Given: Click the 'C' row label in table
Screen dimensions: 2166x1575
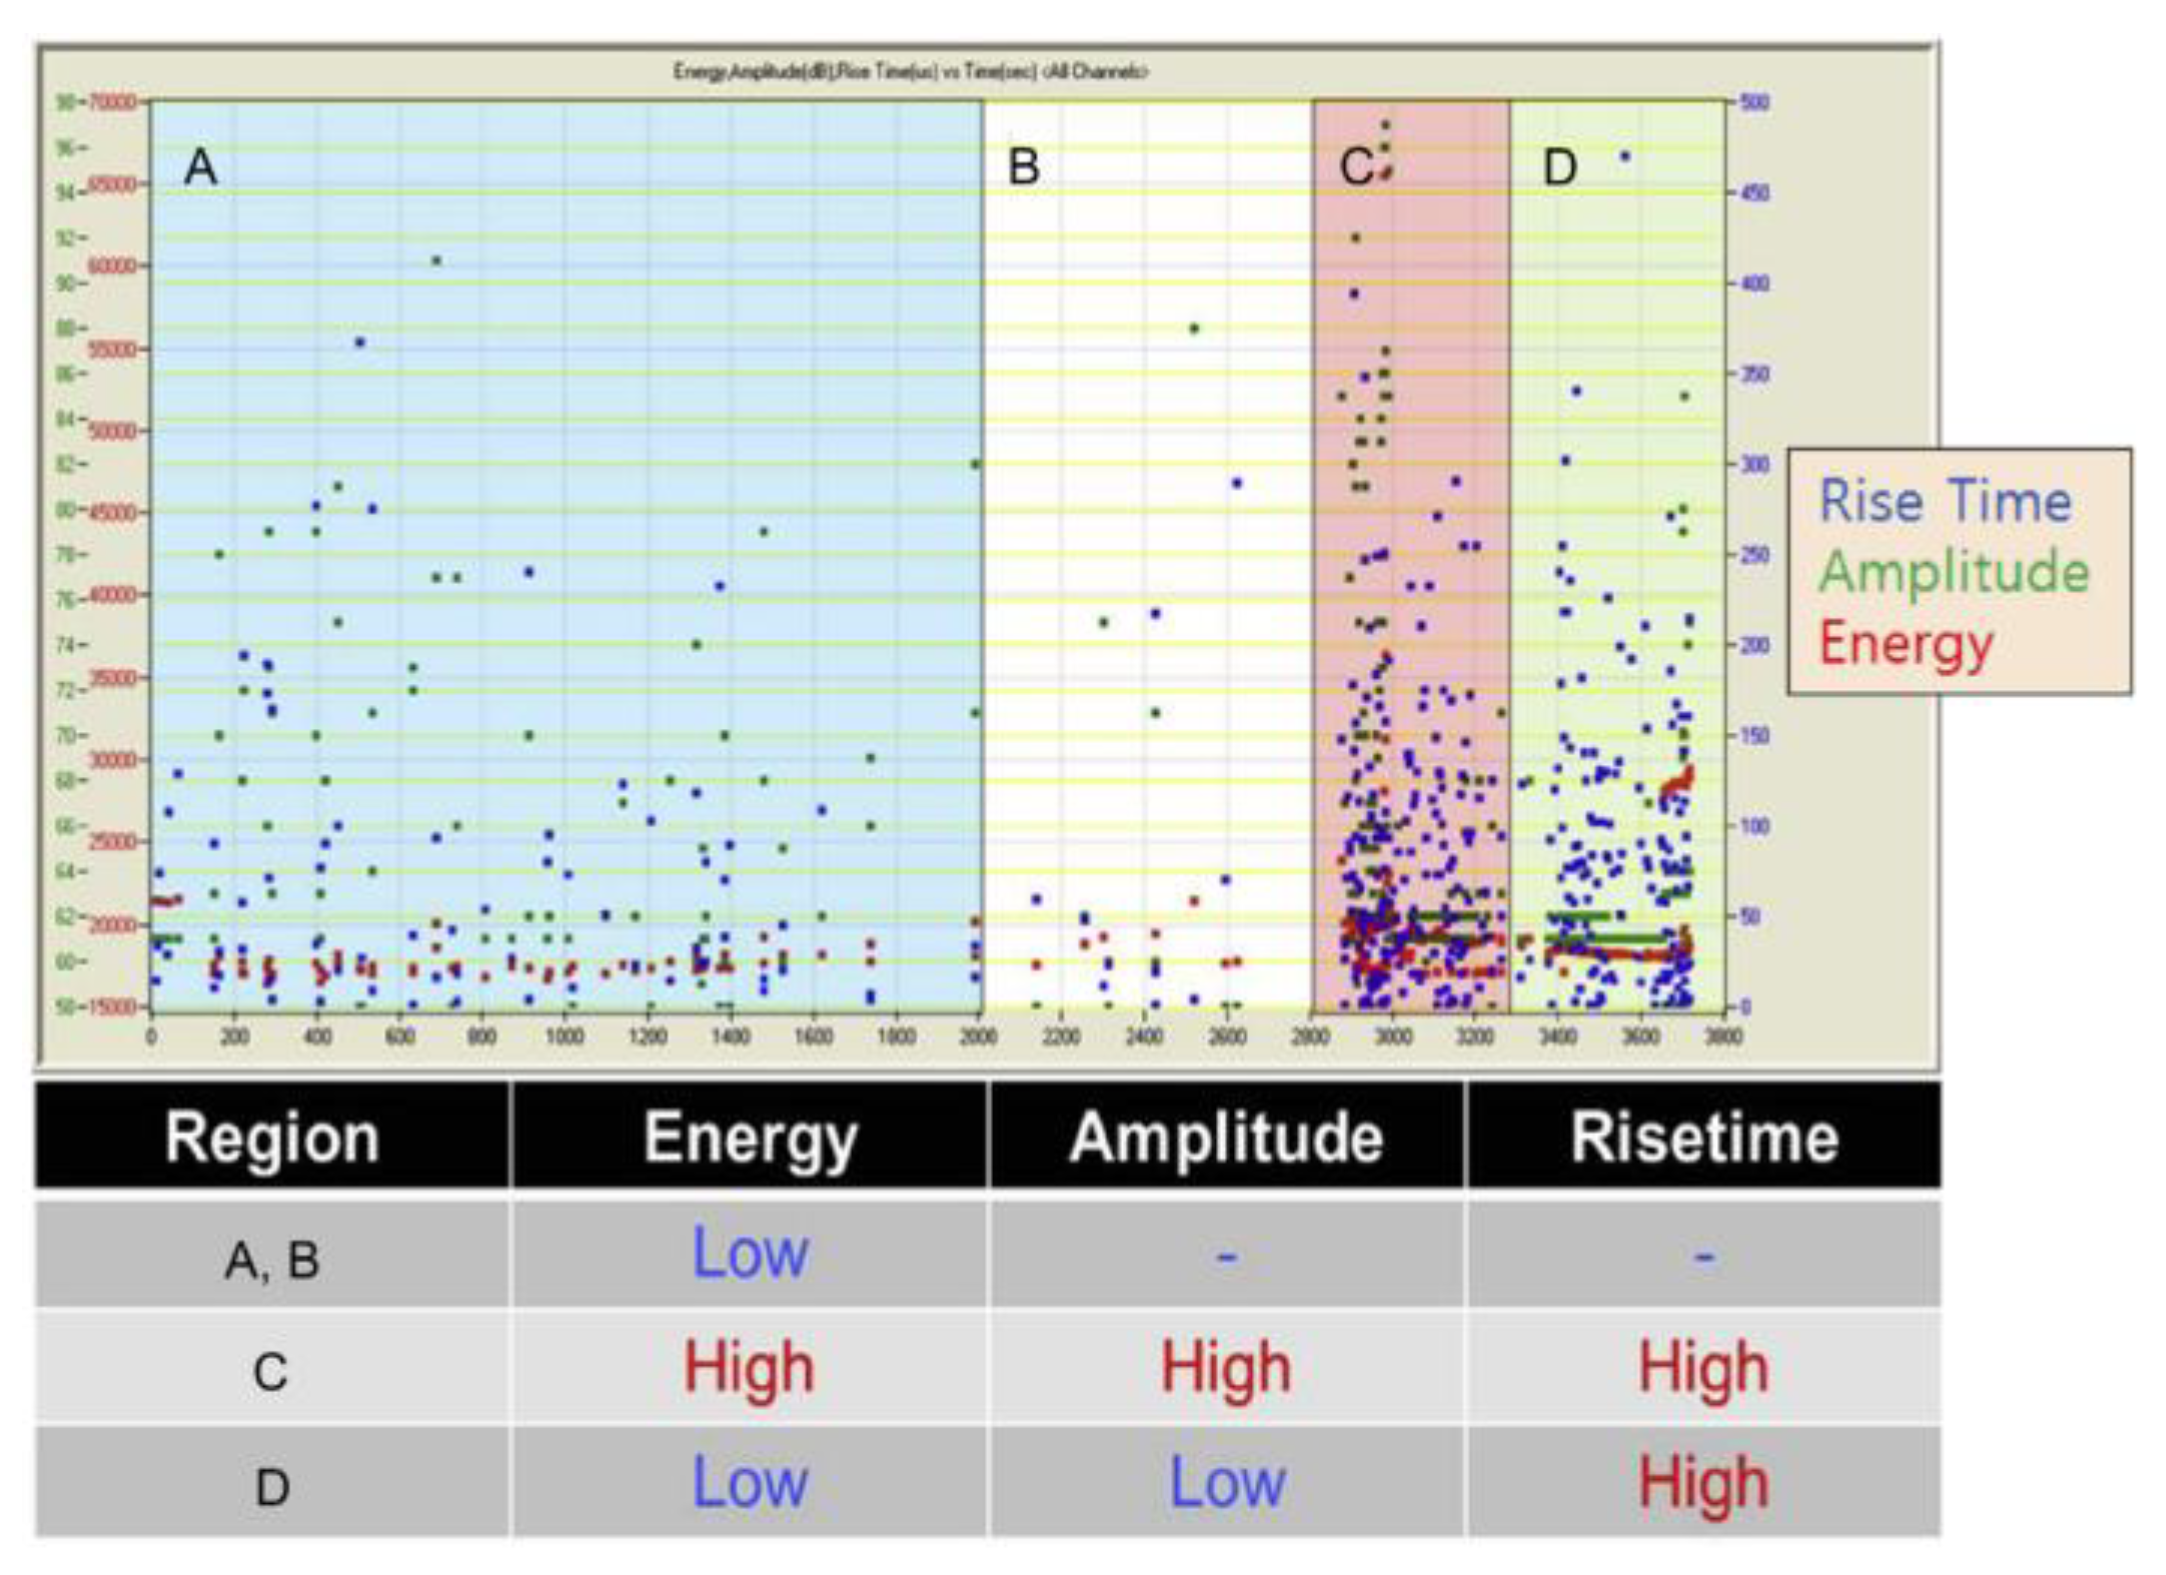Looking at the screenshot, I should pos(271,1372).
